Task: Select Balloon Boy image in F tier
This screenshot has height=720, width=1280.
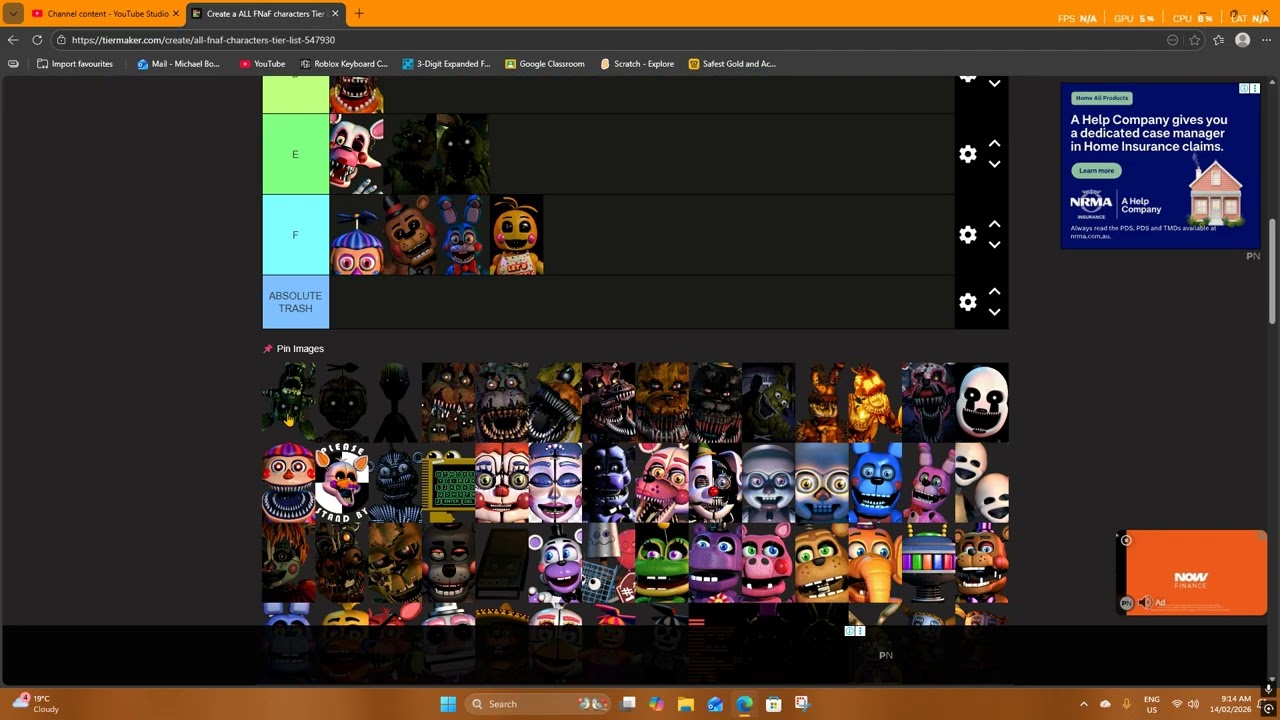Action: pyautogui.click(x=356, y=235)
